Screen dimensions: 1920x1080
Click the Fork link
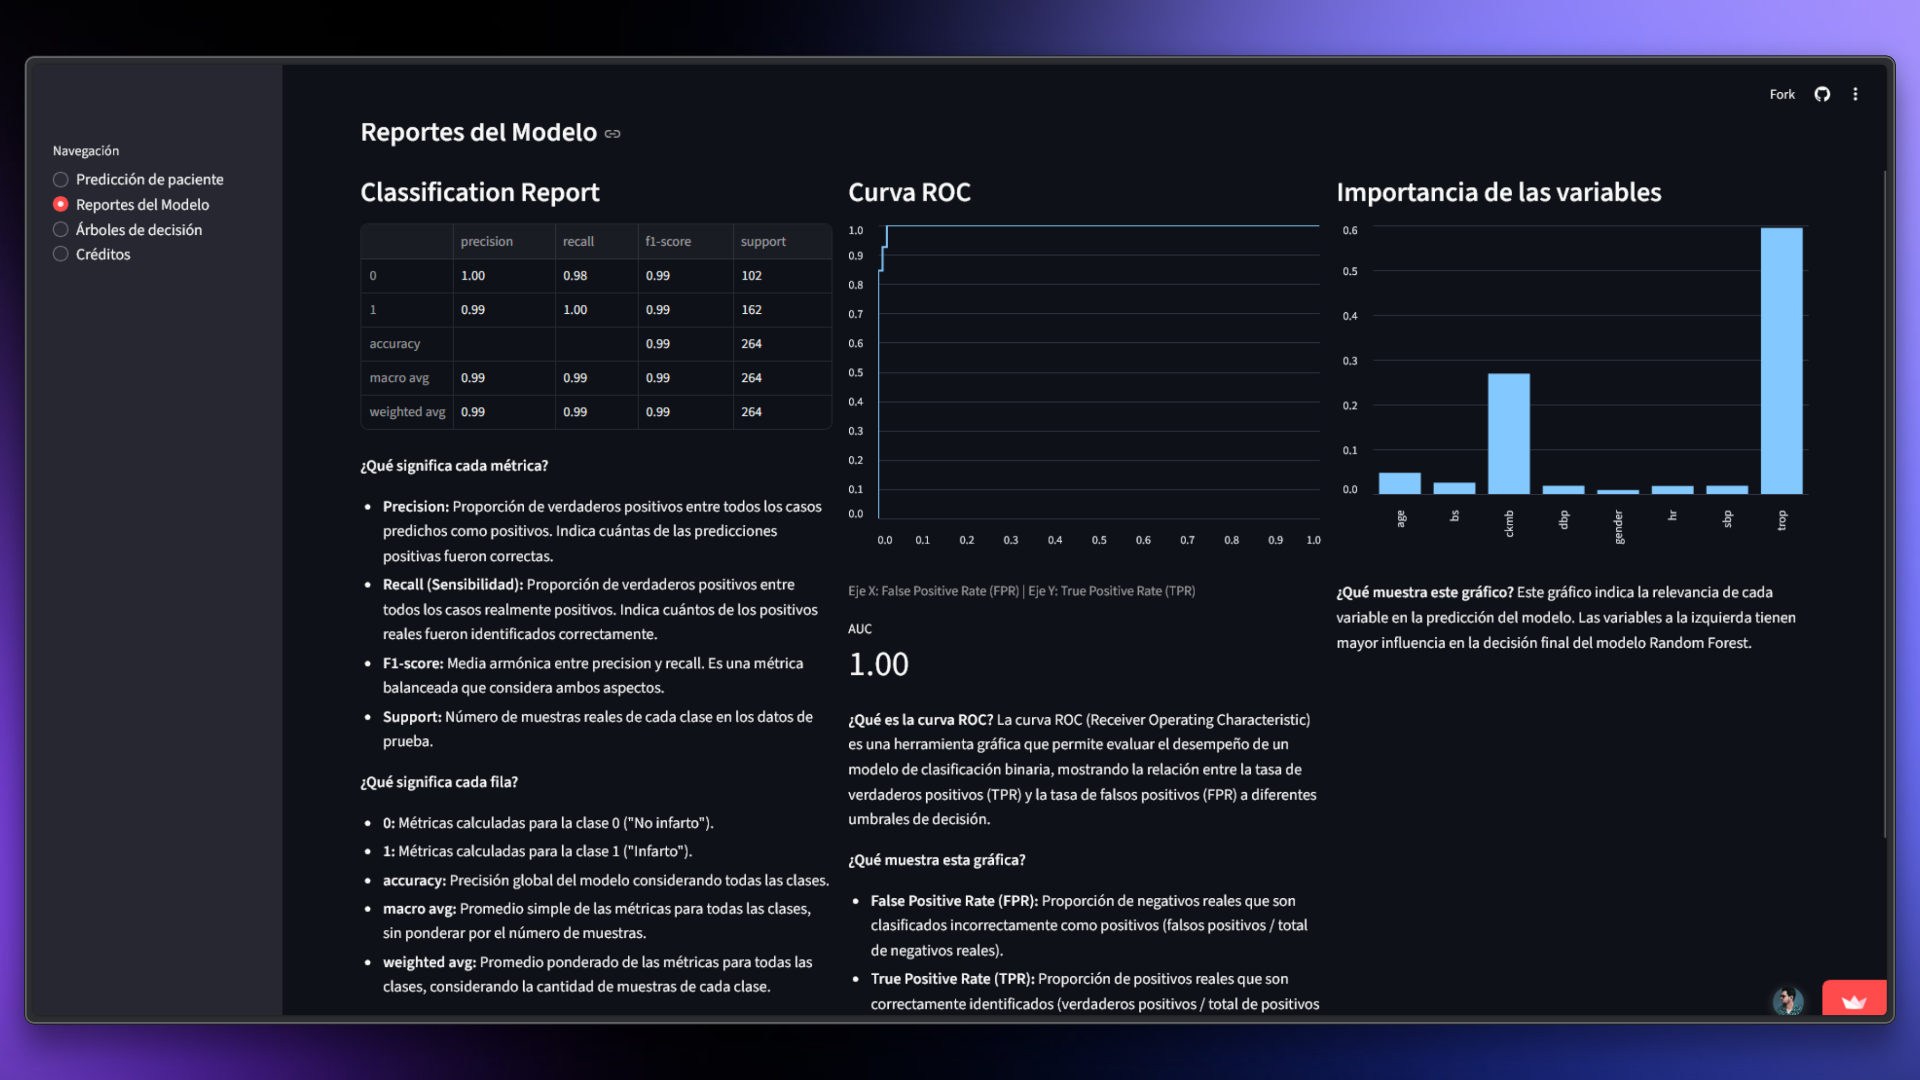[1781, 94]
